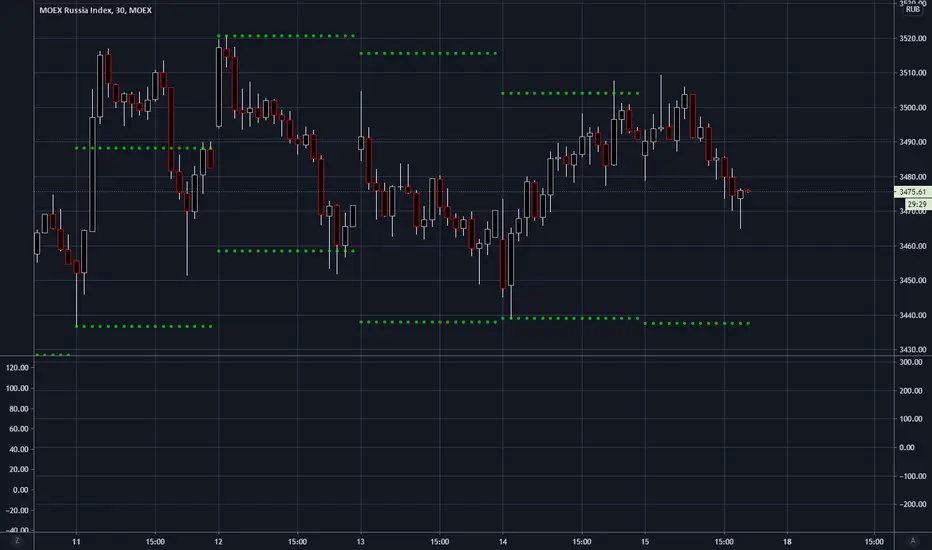Toggle auto scale button labeled A
Screen dimensions: 932x550
pos(913,541)
